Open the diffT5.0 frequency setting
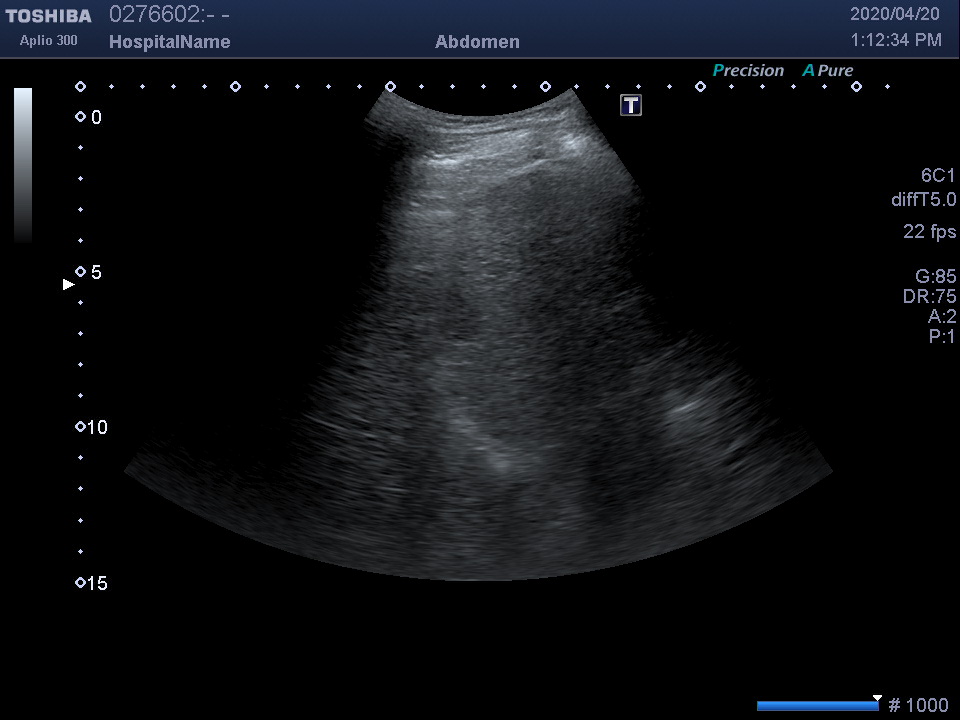The width and height of the screenshot is (960, 720). point(923,200)
